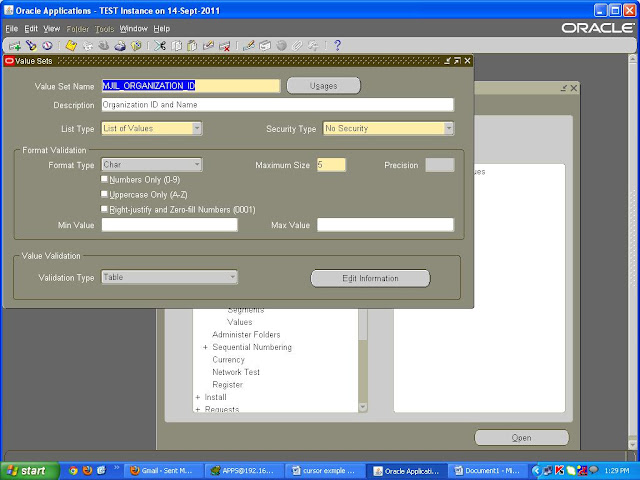Select Administer Folders in Navigator
640x480 pixels.
[x=246, y=335]
